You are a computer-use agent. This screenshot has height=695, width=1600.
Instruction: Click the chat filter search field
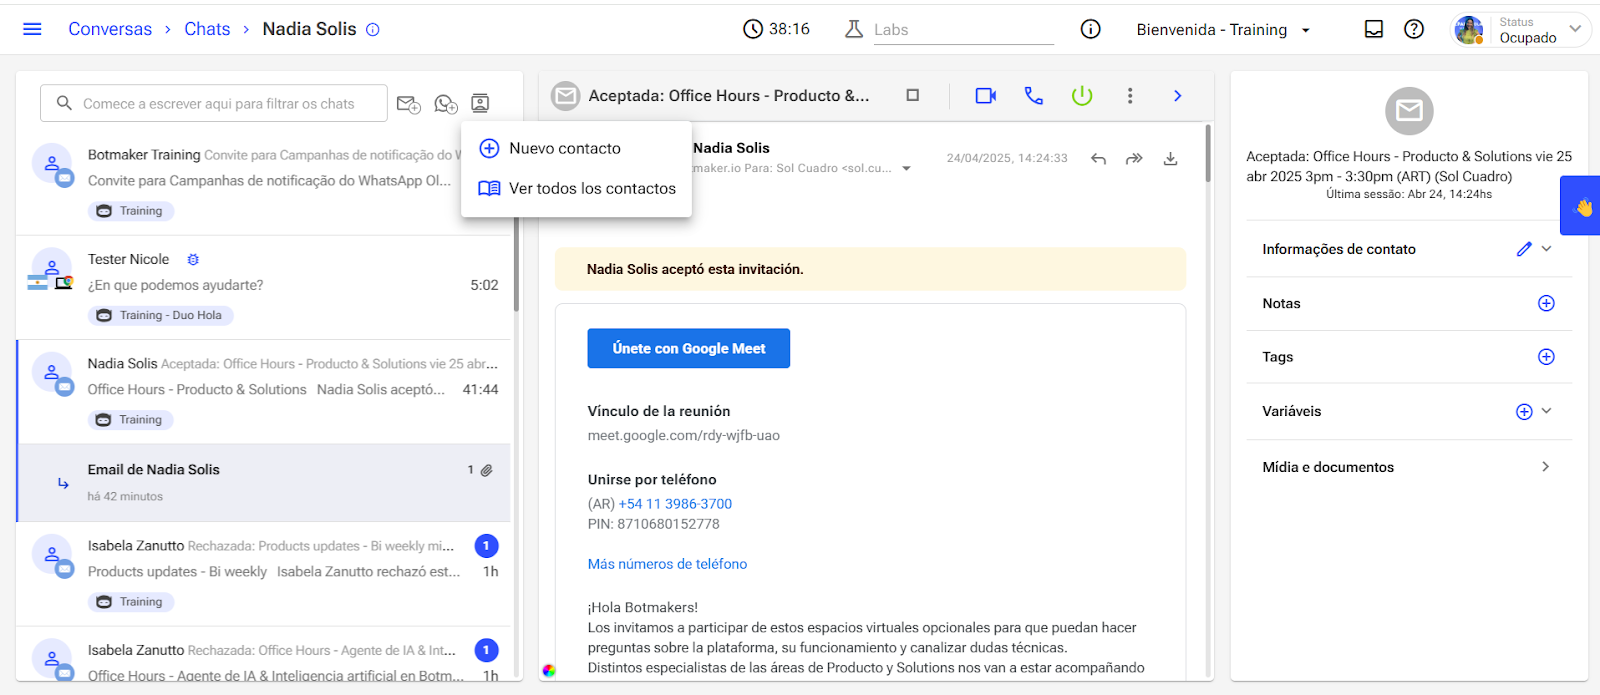click(214, 103)
